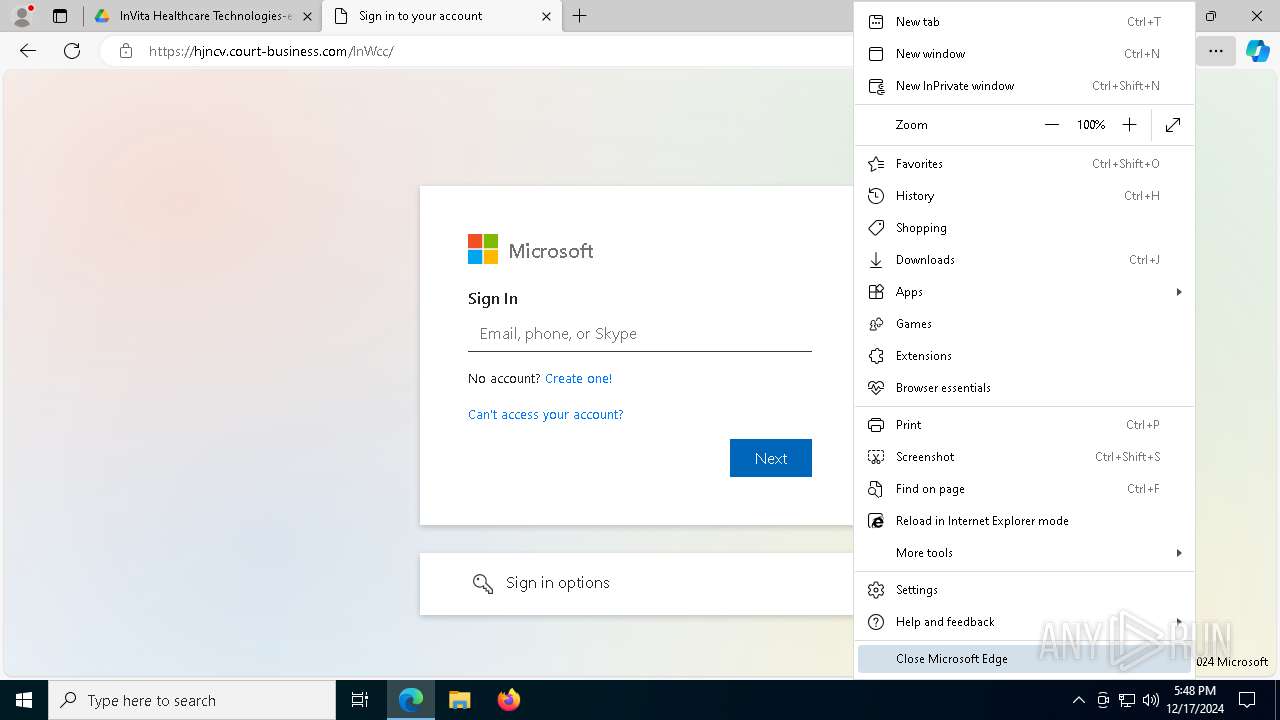This screenshot has height=720, width=1280.
Task: Open File Explorer from taskbar
Action: pos(459,700)
